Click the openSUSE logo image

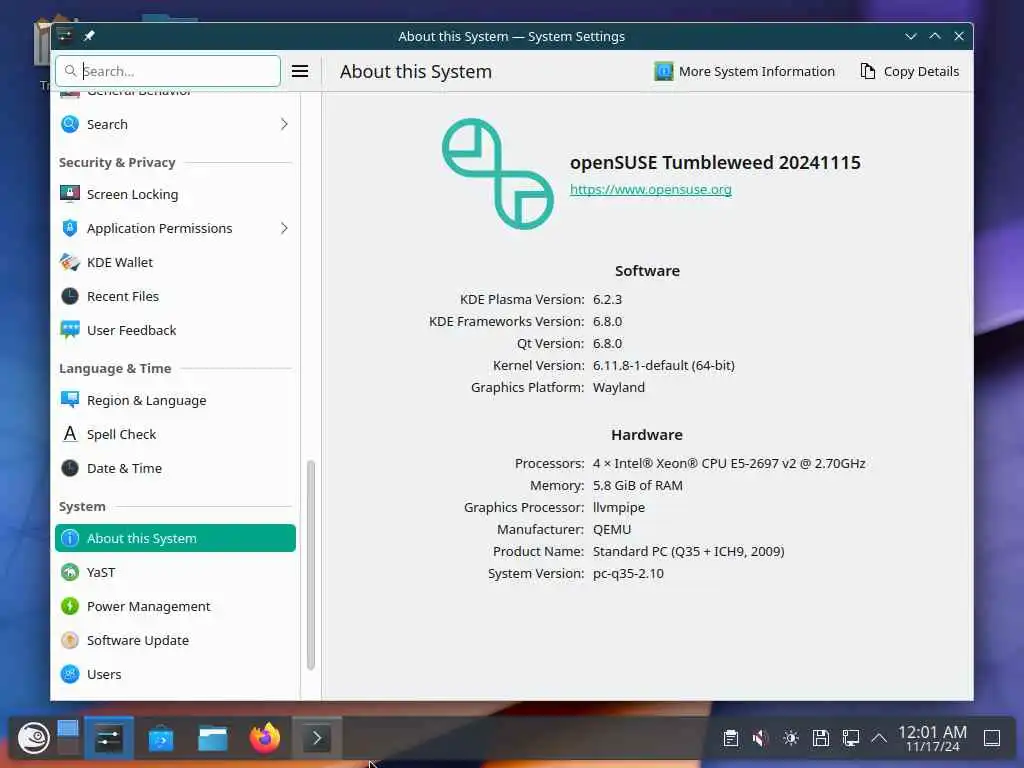coord(498,174)
